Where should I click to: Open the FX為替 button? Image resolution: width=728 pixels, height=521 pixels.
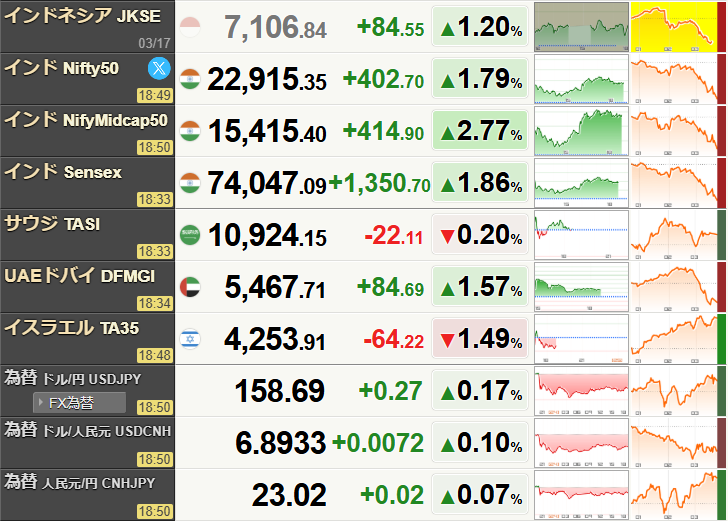79,403
